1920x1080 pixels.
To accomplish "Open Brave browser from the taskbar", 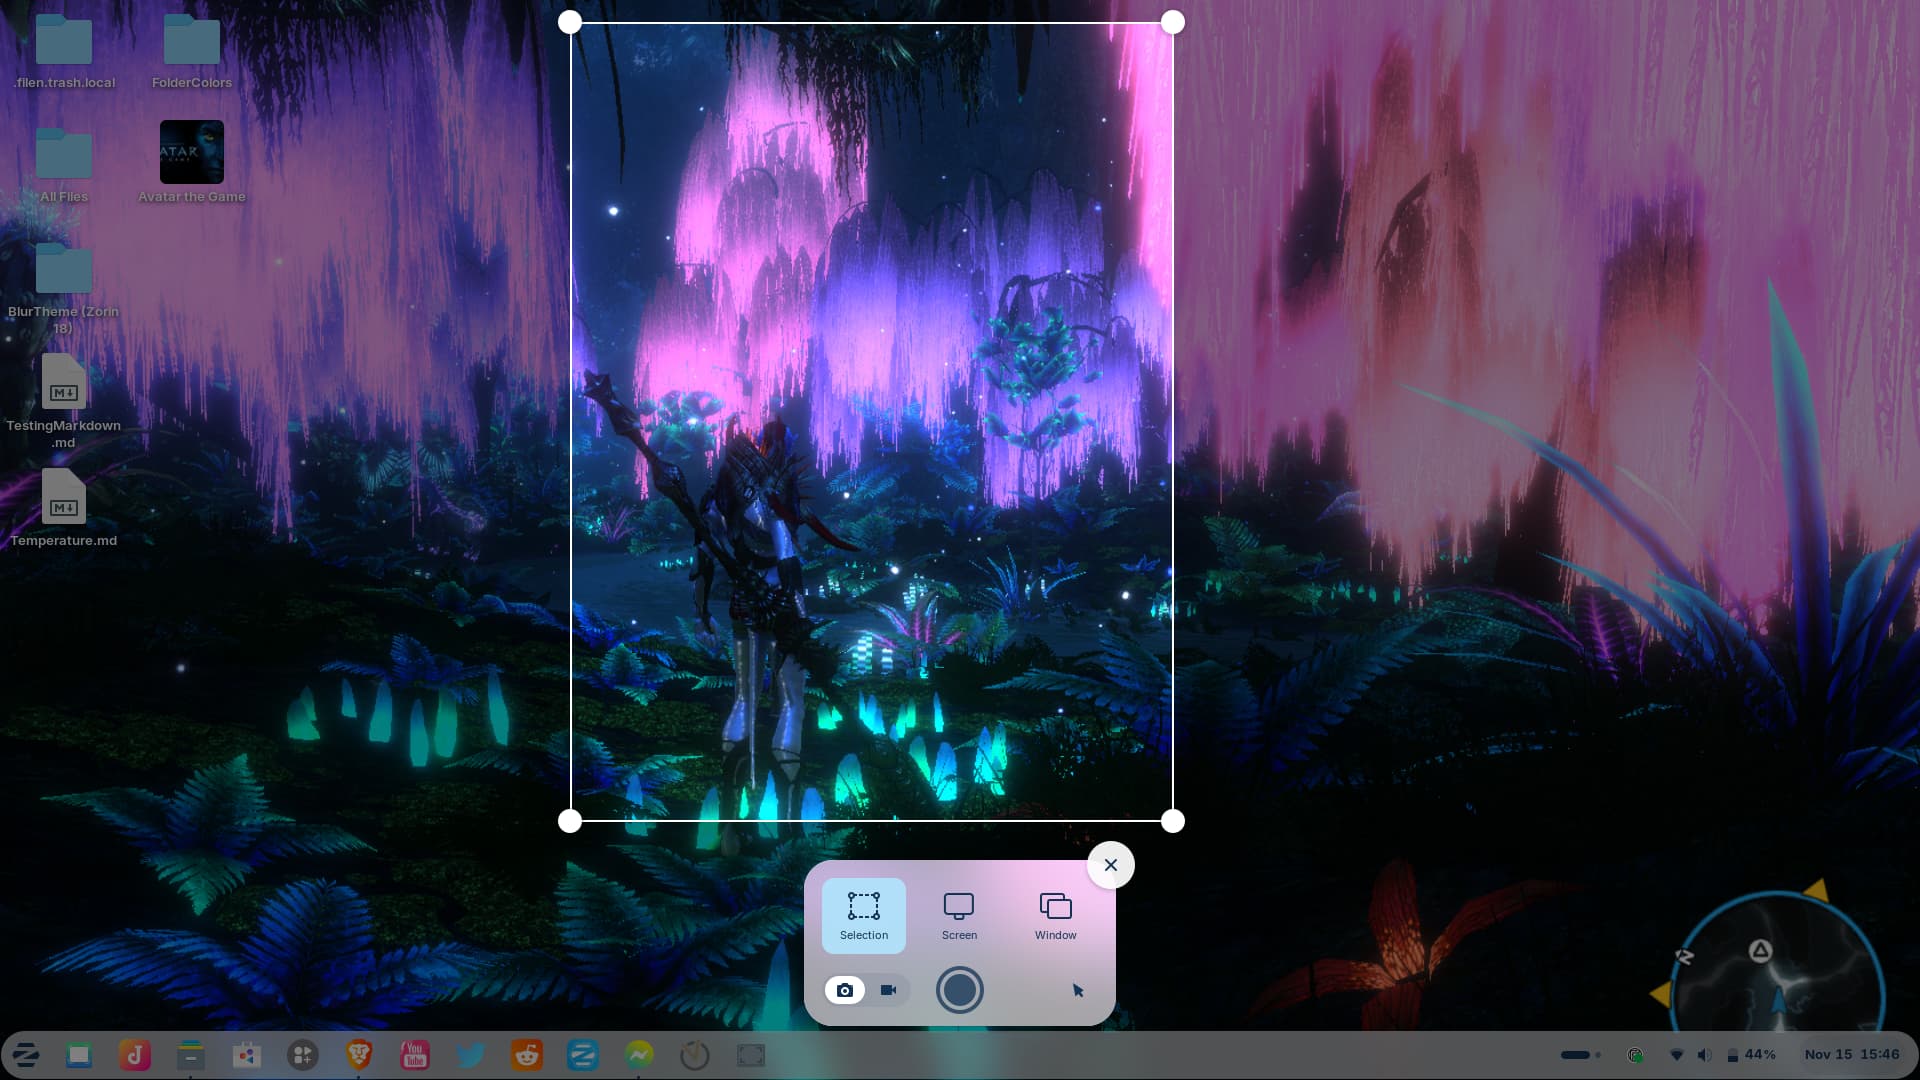I will click(359, 1055).
